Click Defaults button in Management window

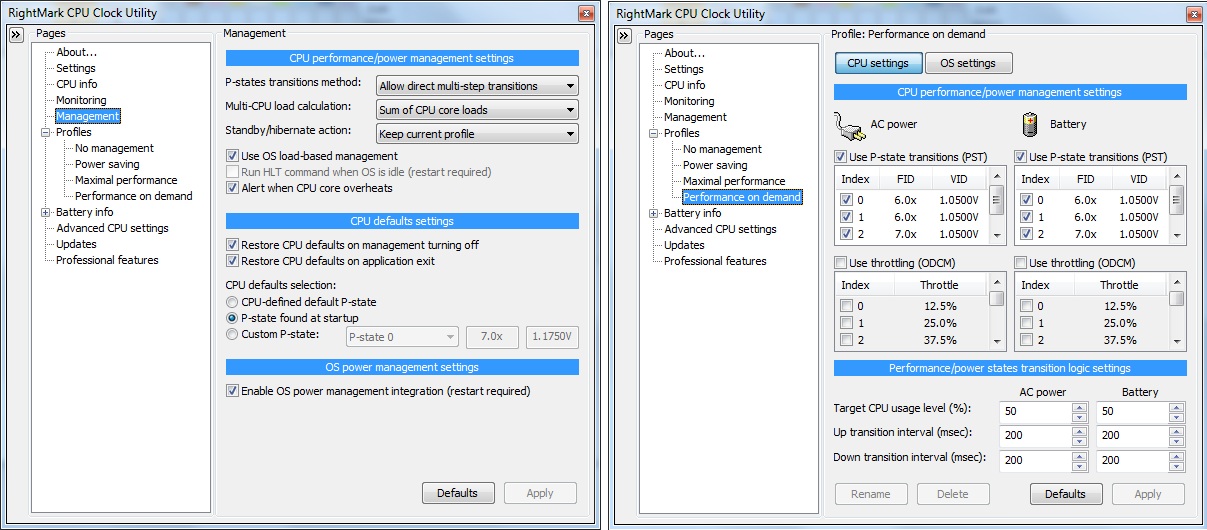point(458,493)
